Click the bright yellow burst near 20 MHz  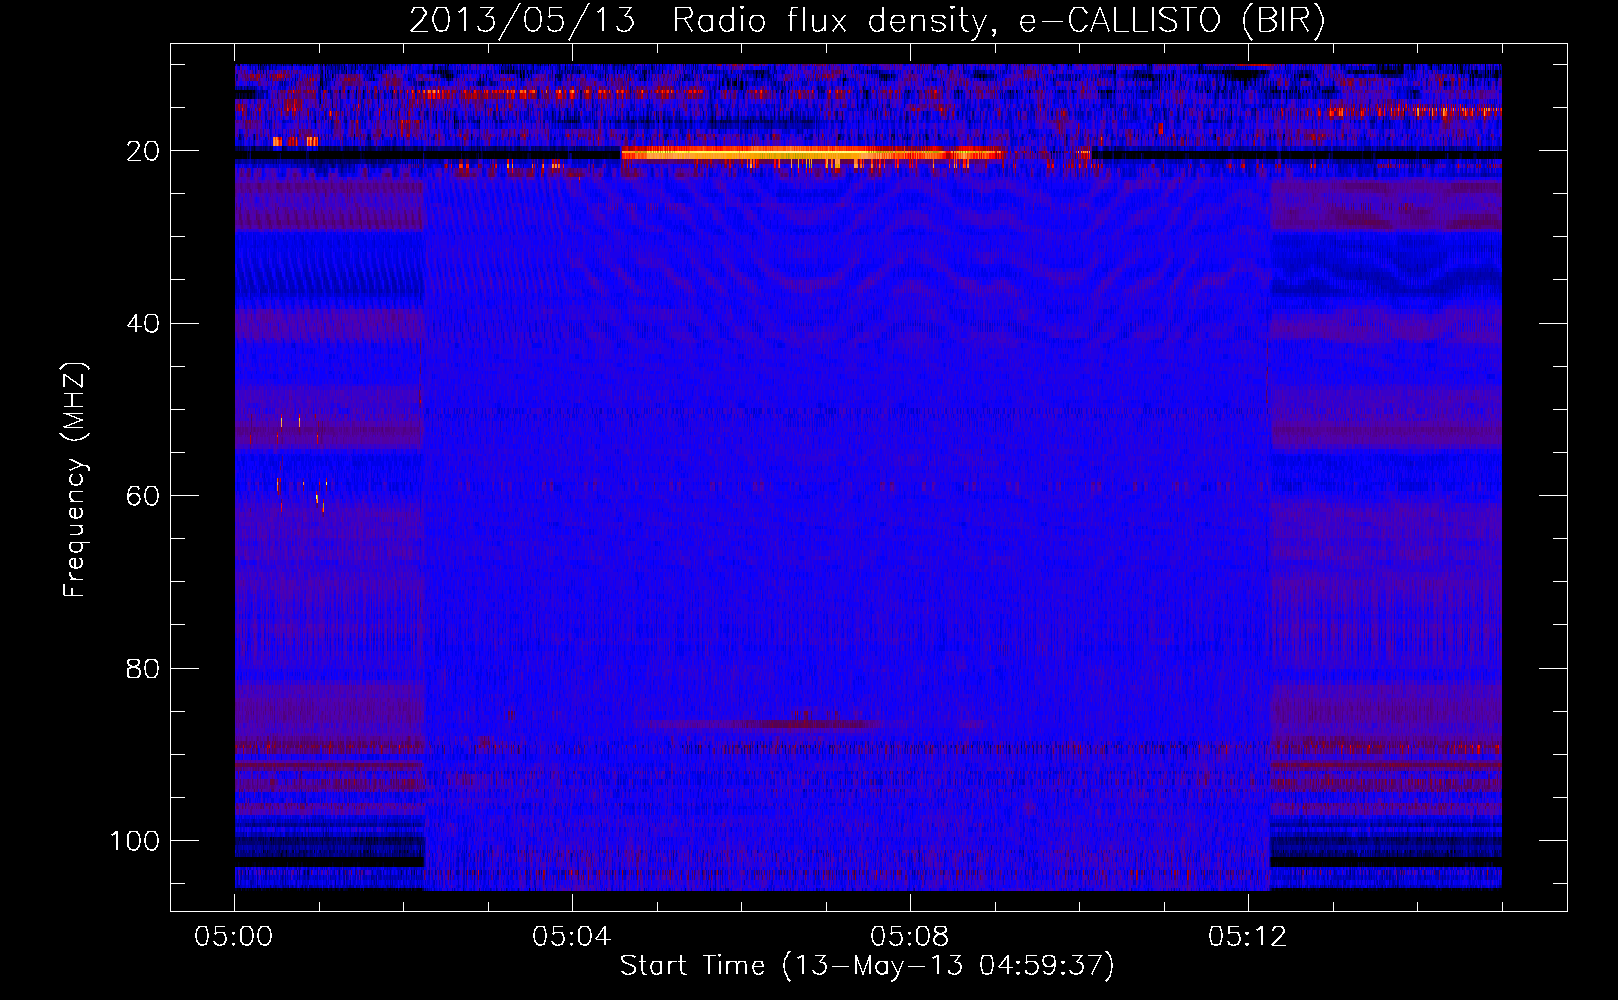tap(811, 154)
